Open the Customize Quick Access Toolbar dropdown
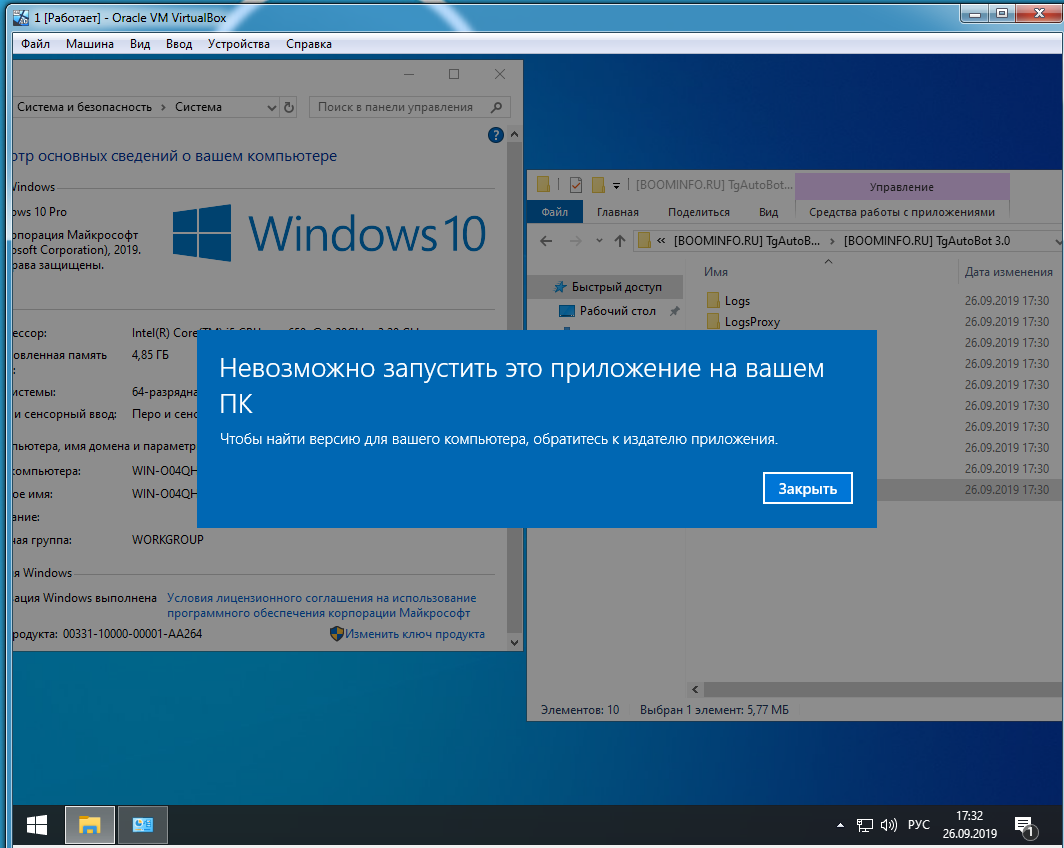 (616, 185)
